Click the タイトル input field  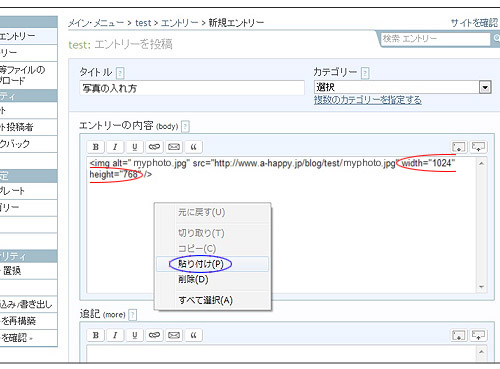(192, 88)
